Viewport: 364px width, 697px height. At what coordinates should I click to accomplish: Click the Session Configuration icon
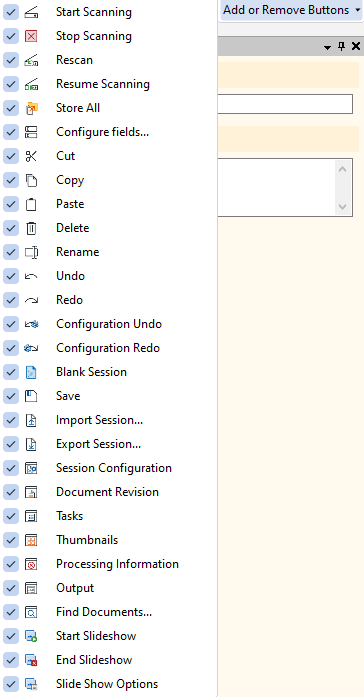pyautogui.click(x=31, y=468)
